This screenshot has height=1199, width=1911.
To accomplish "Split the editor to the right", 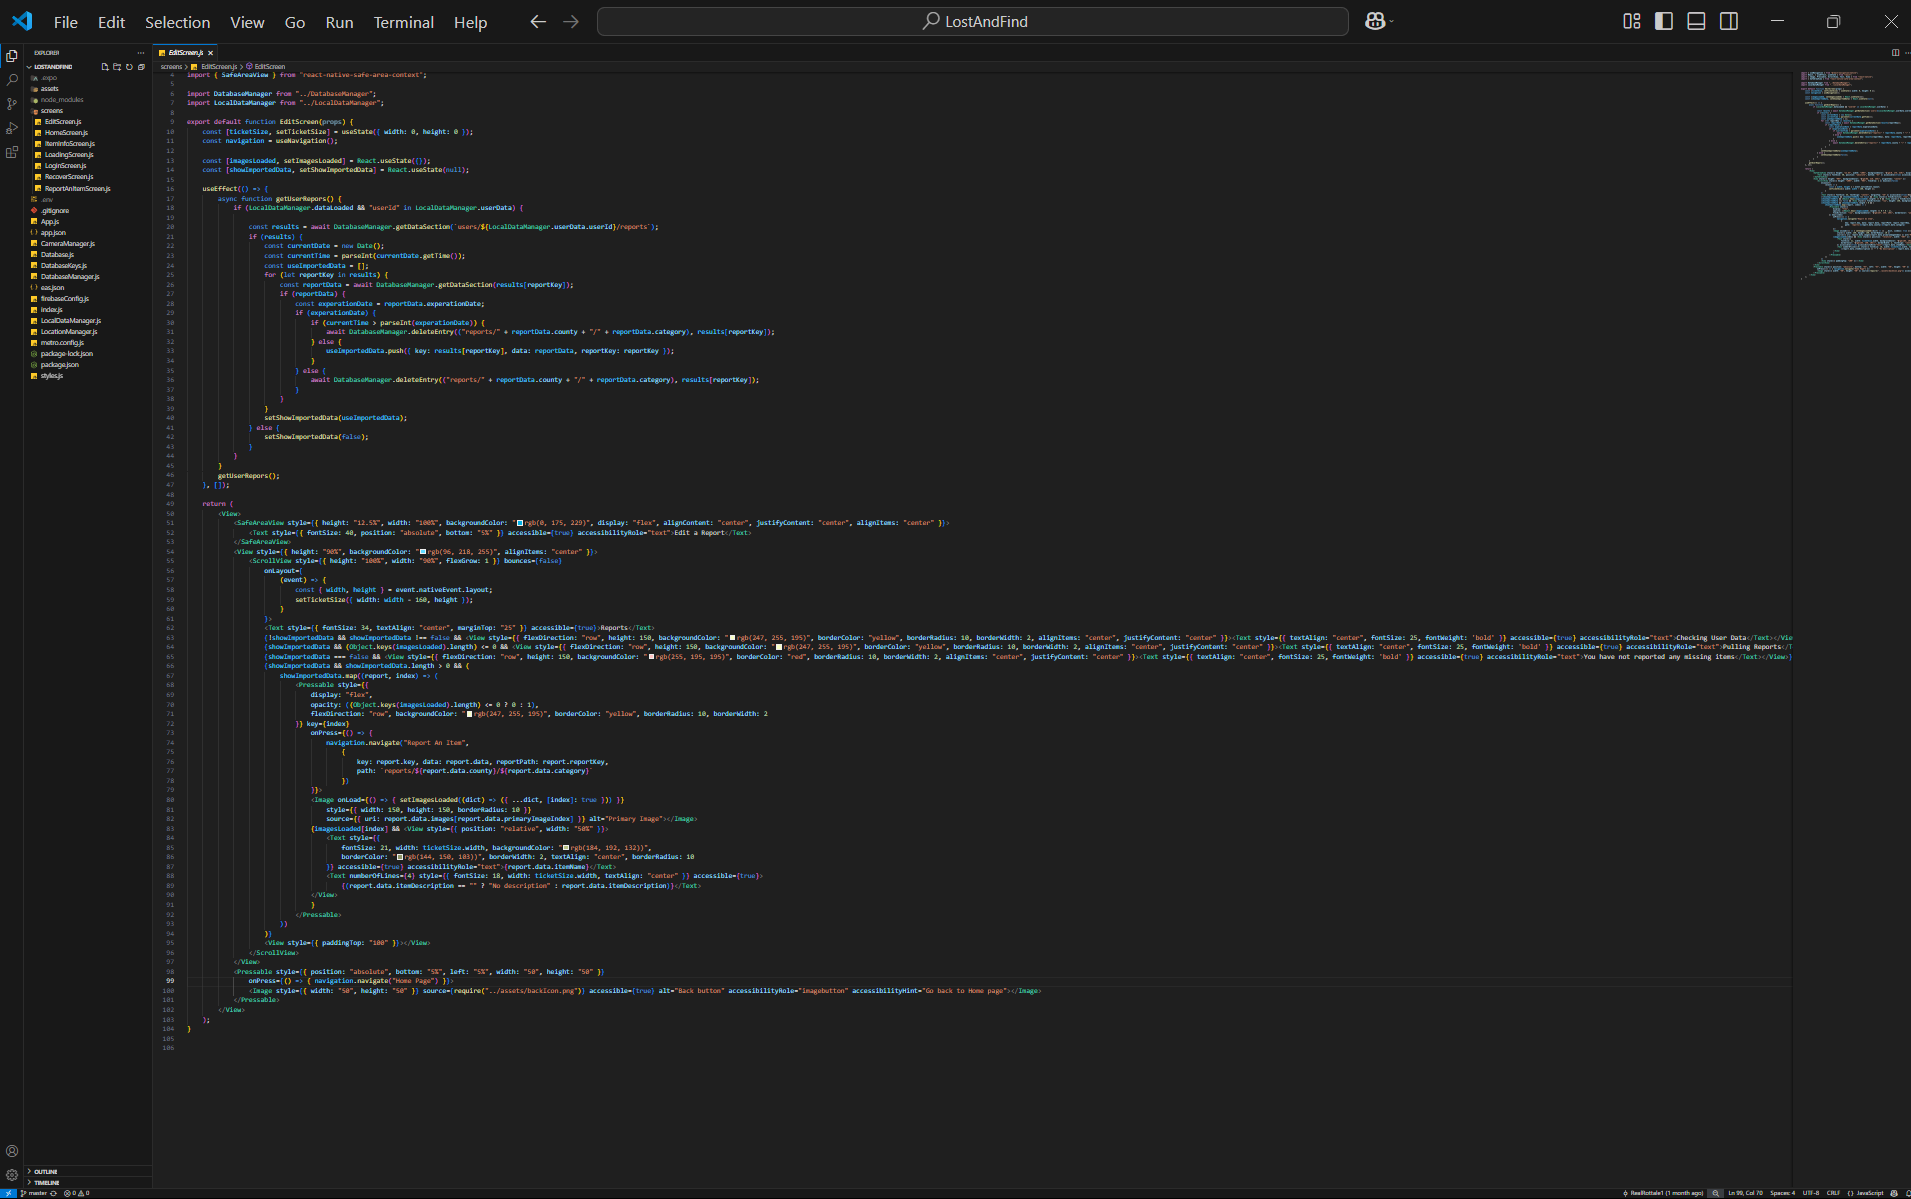I will (1895, 53).
